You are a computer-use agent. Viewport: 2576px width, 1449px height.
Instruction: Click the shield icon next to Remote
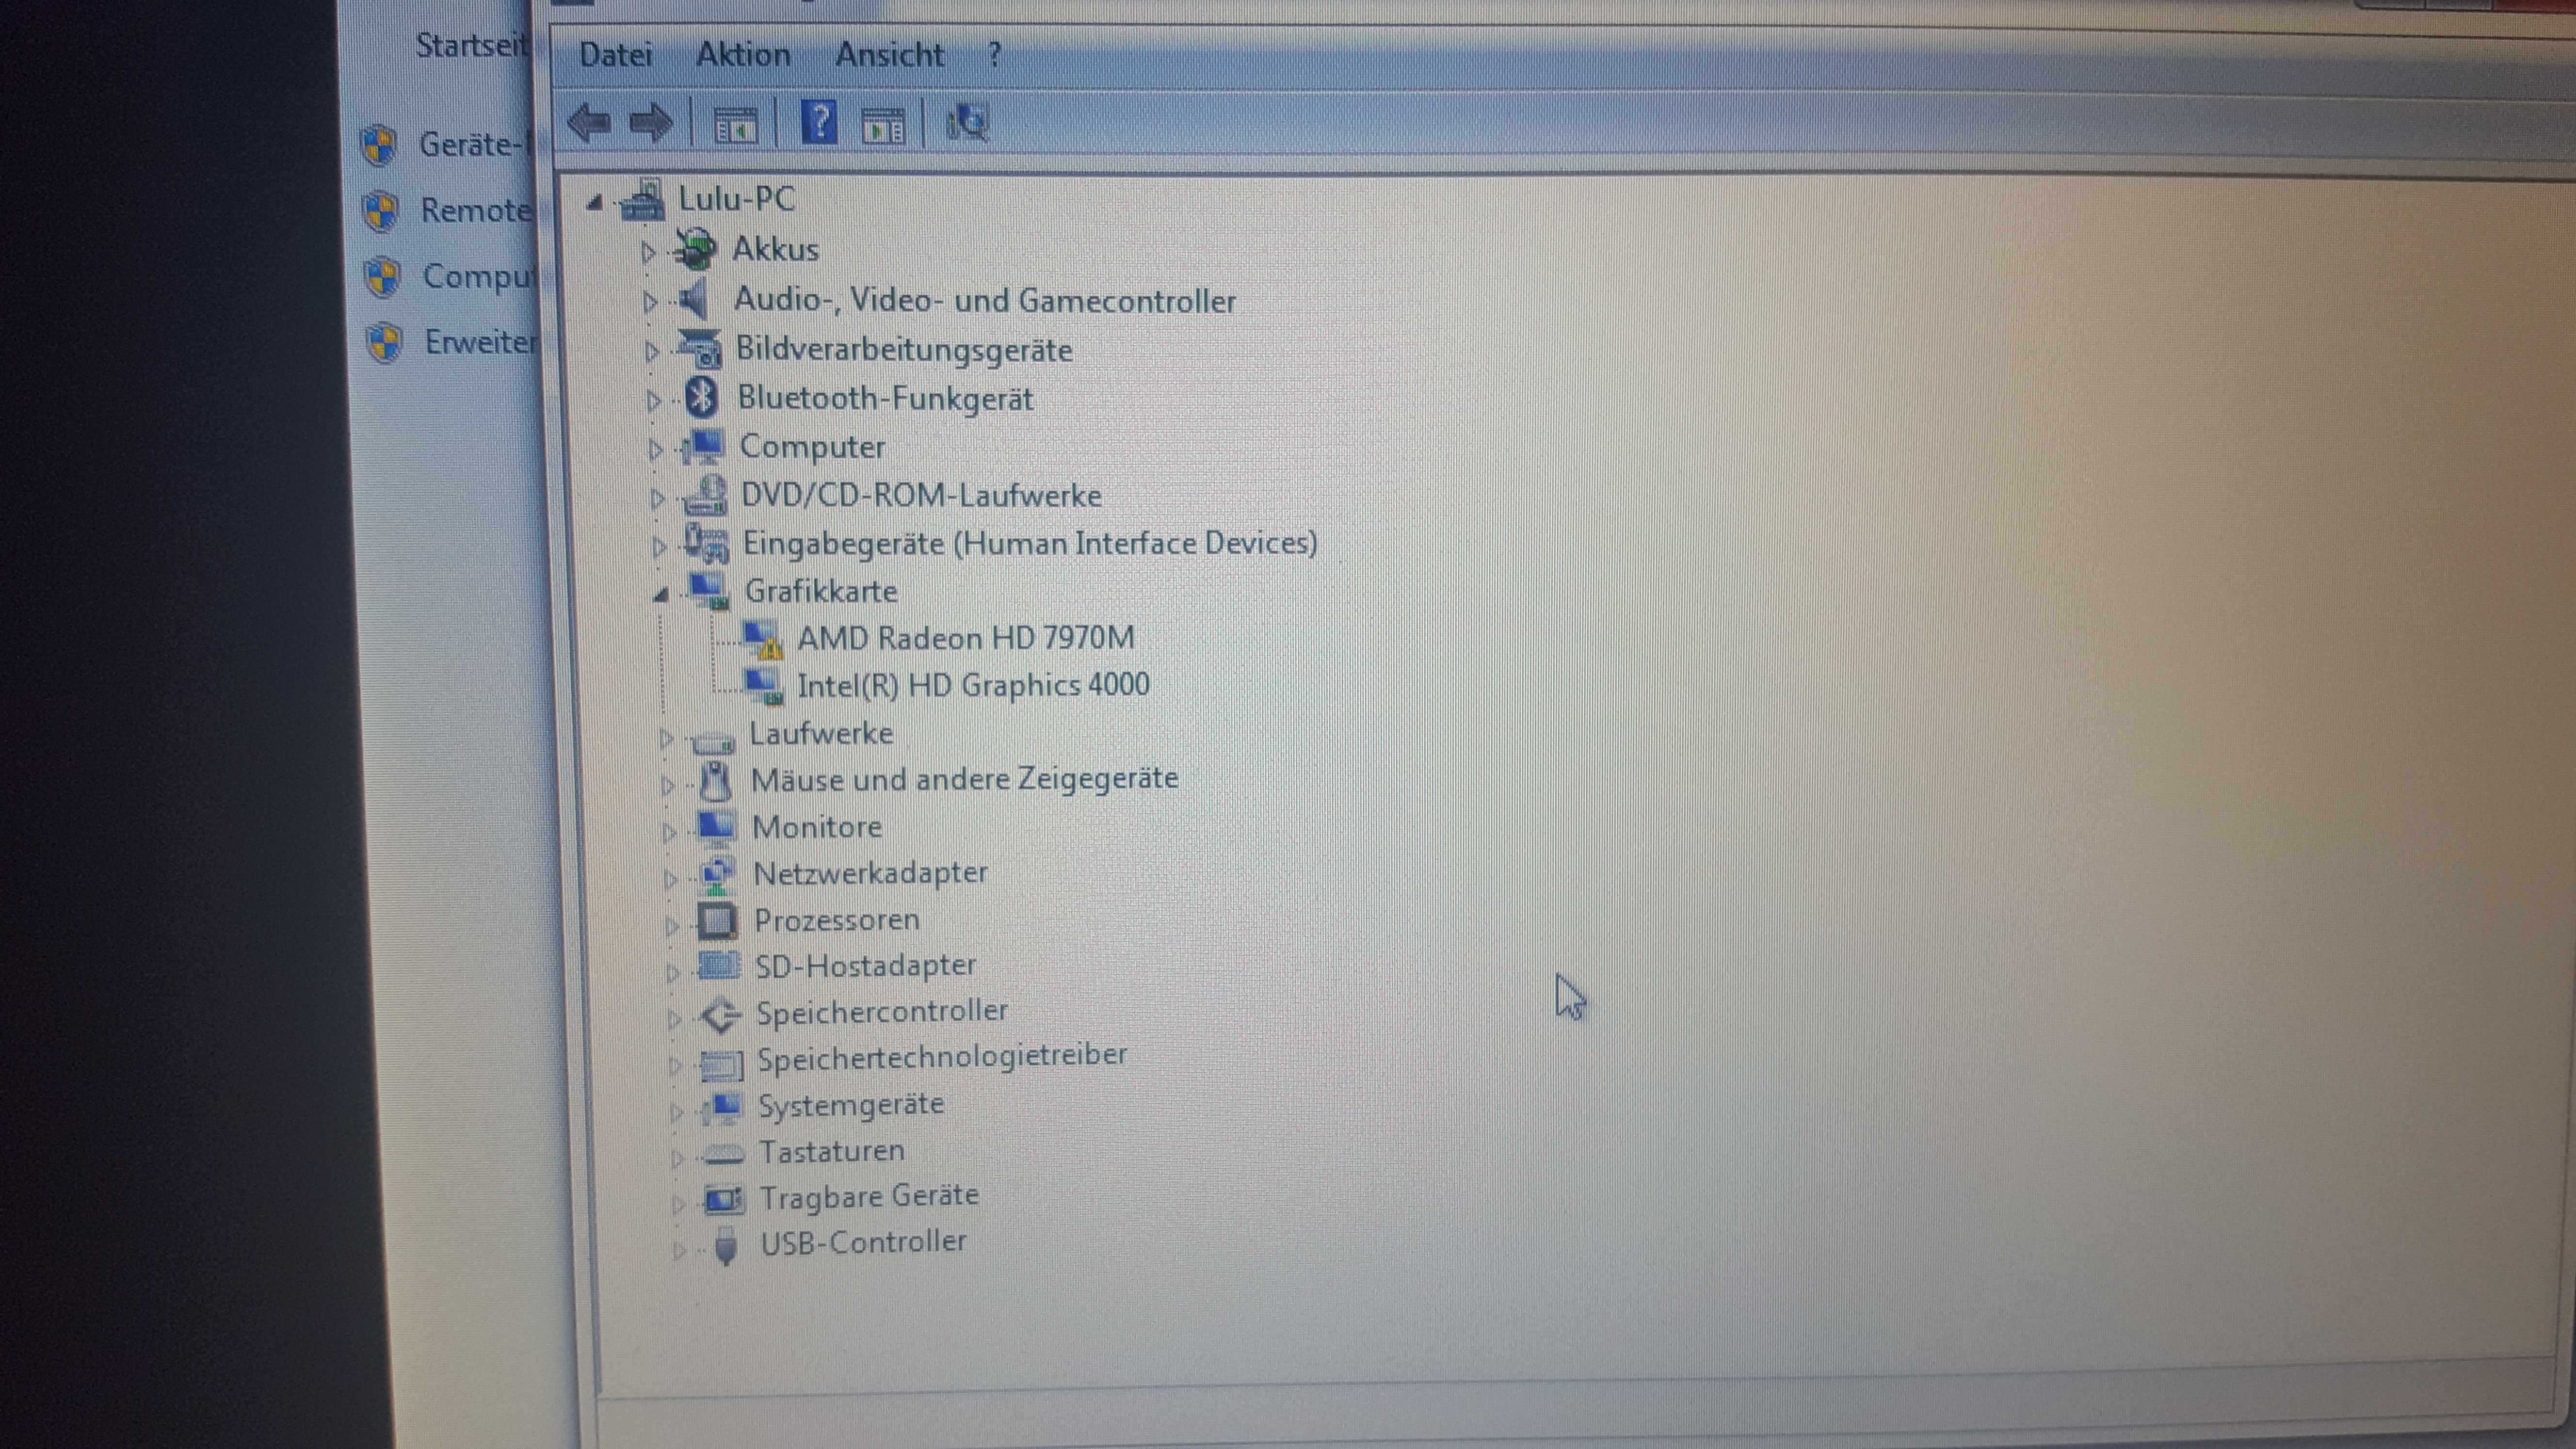[381, 211]
